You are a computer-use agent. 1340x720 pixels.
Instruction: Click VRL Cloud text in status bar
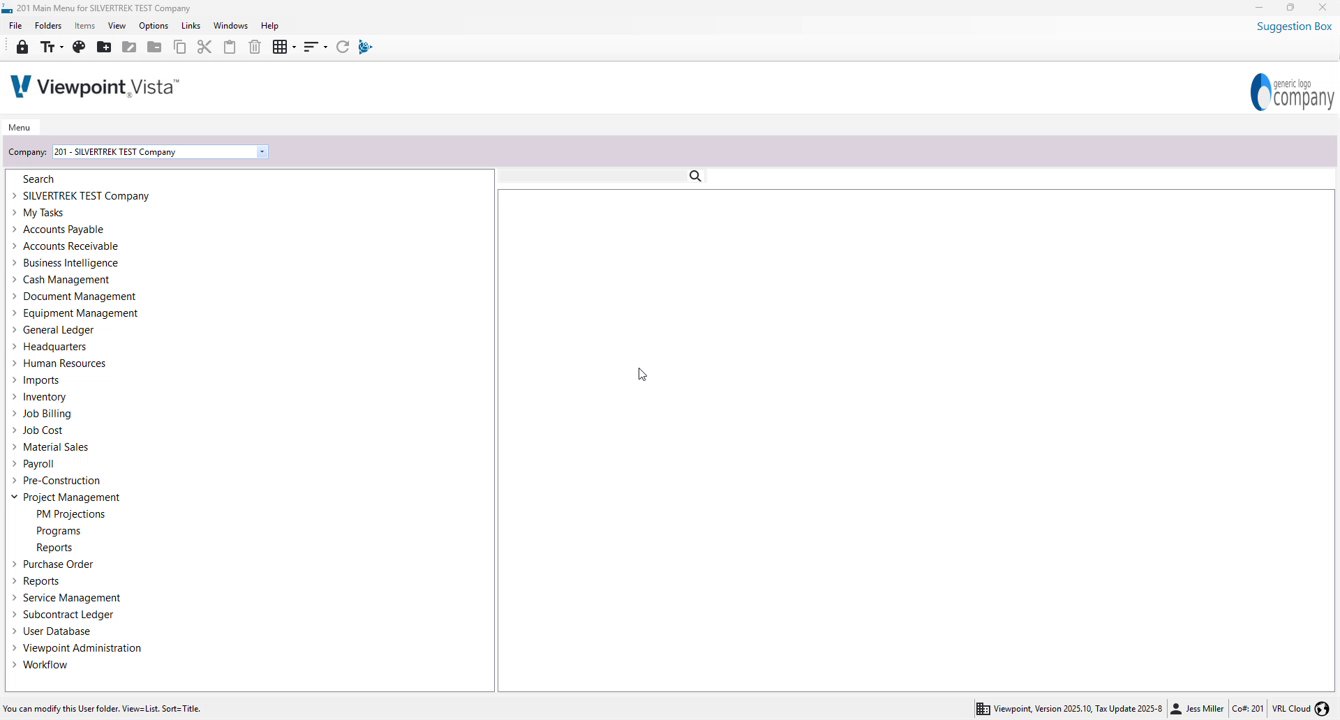[1291, 709]
